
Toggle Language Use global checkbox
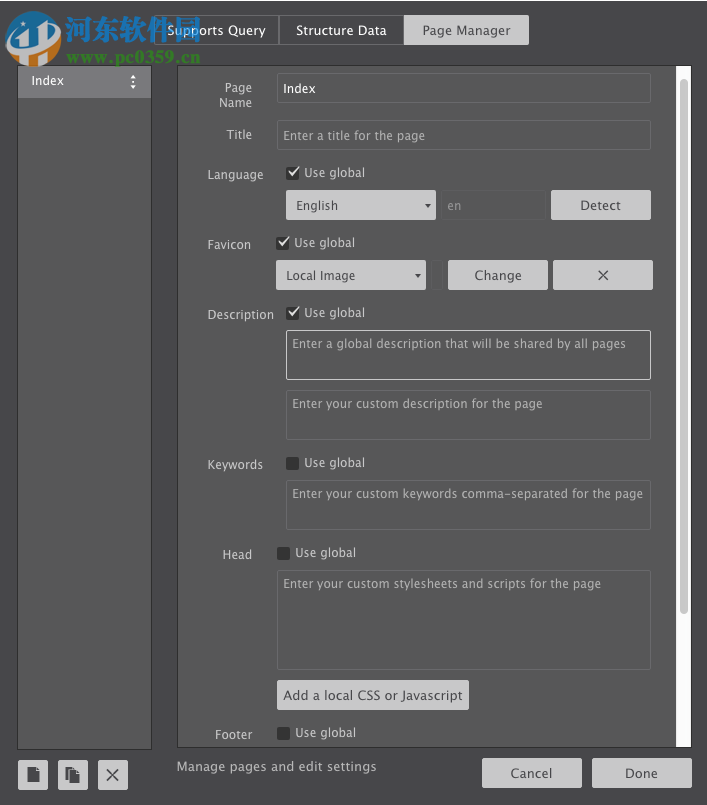[293, 172]
